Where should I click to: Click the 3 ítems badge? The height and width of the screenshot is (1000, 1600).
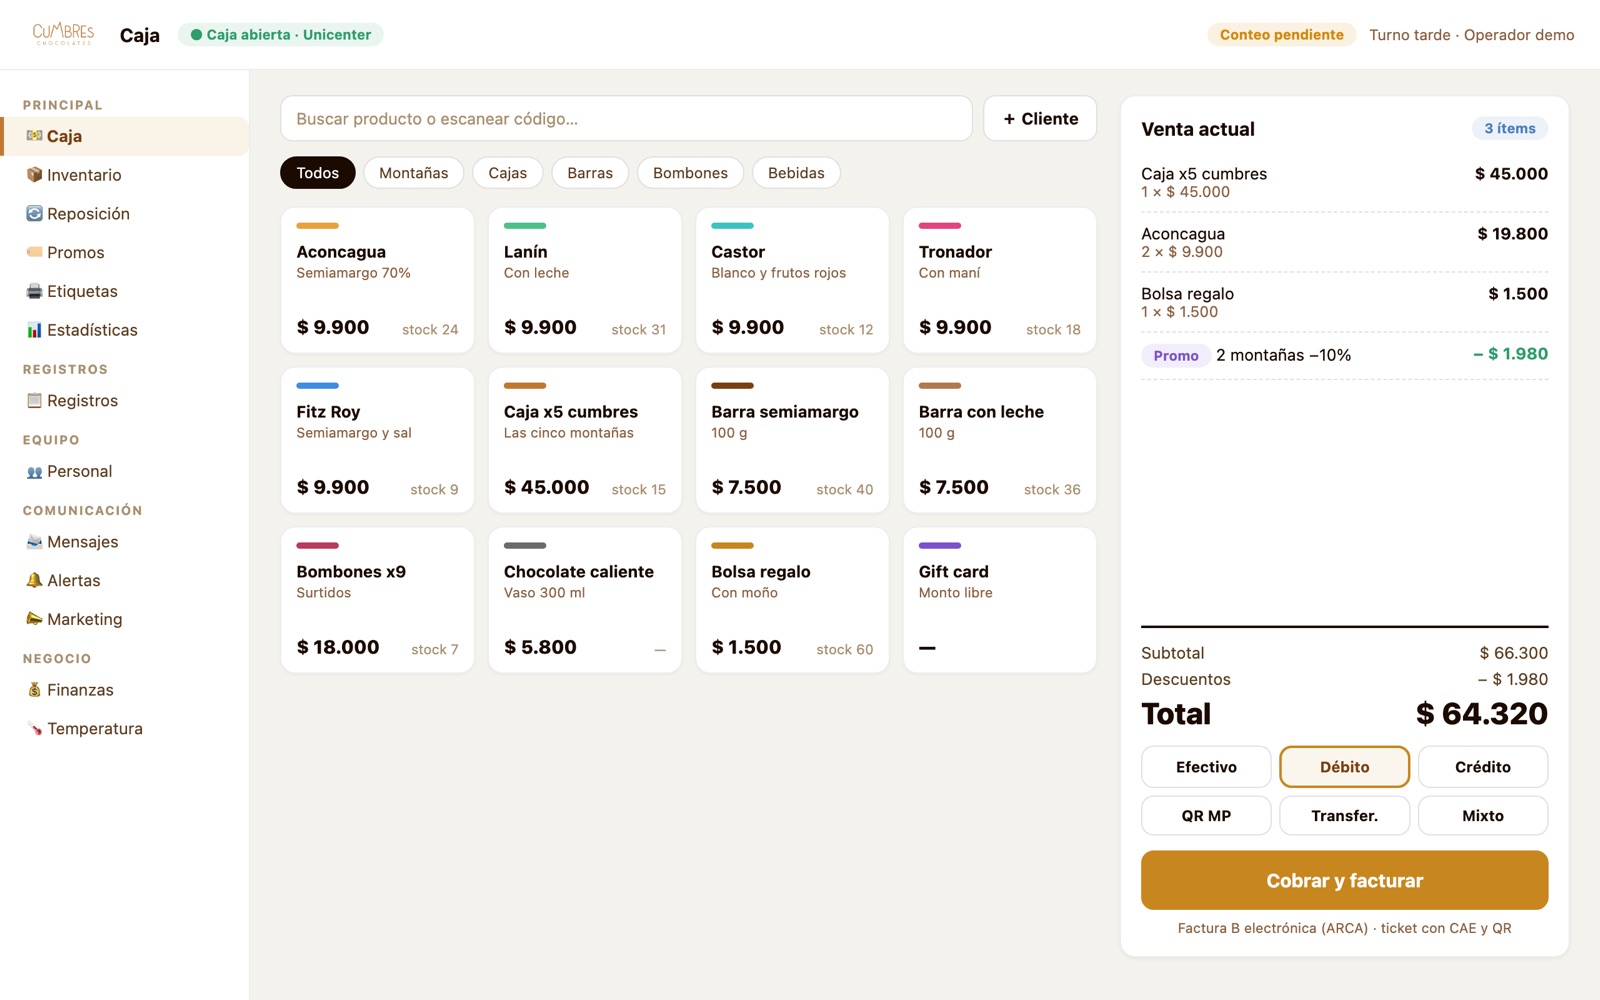click(1509, 128)
